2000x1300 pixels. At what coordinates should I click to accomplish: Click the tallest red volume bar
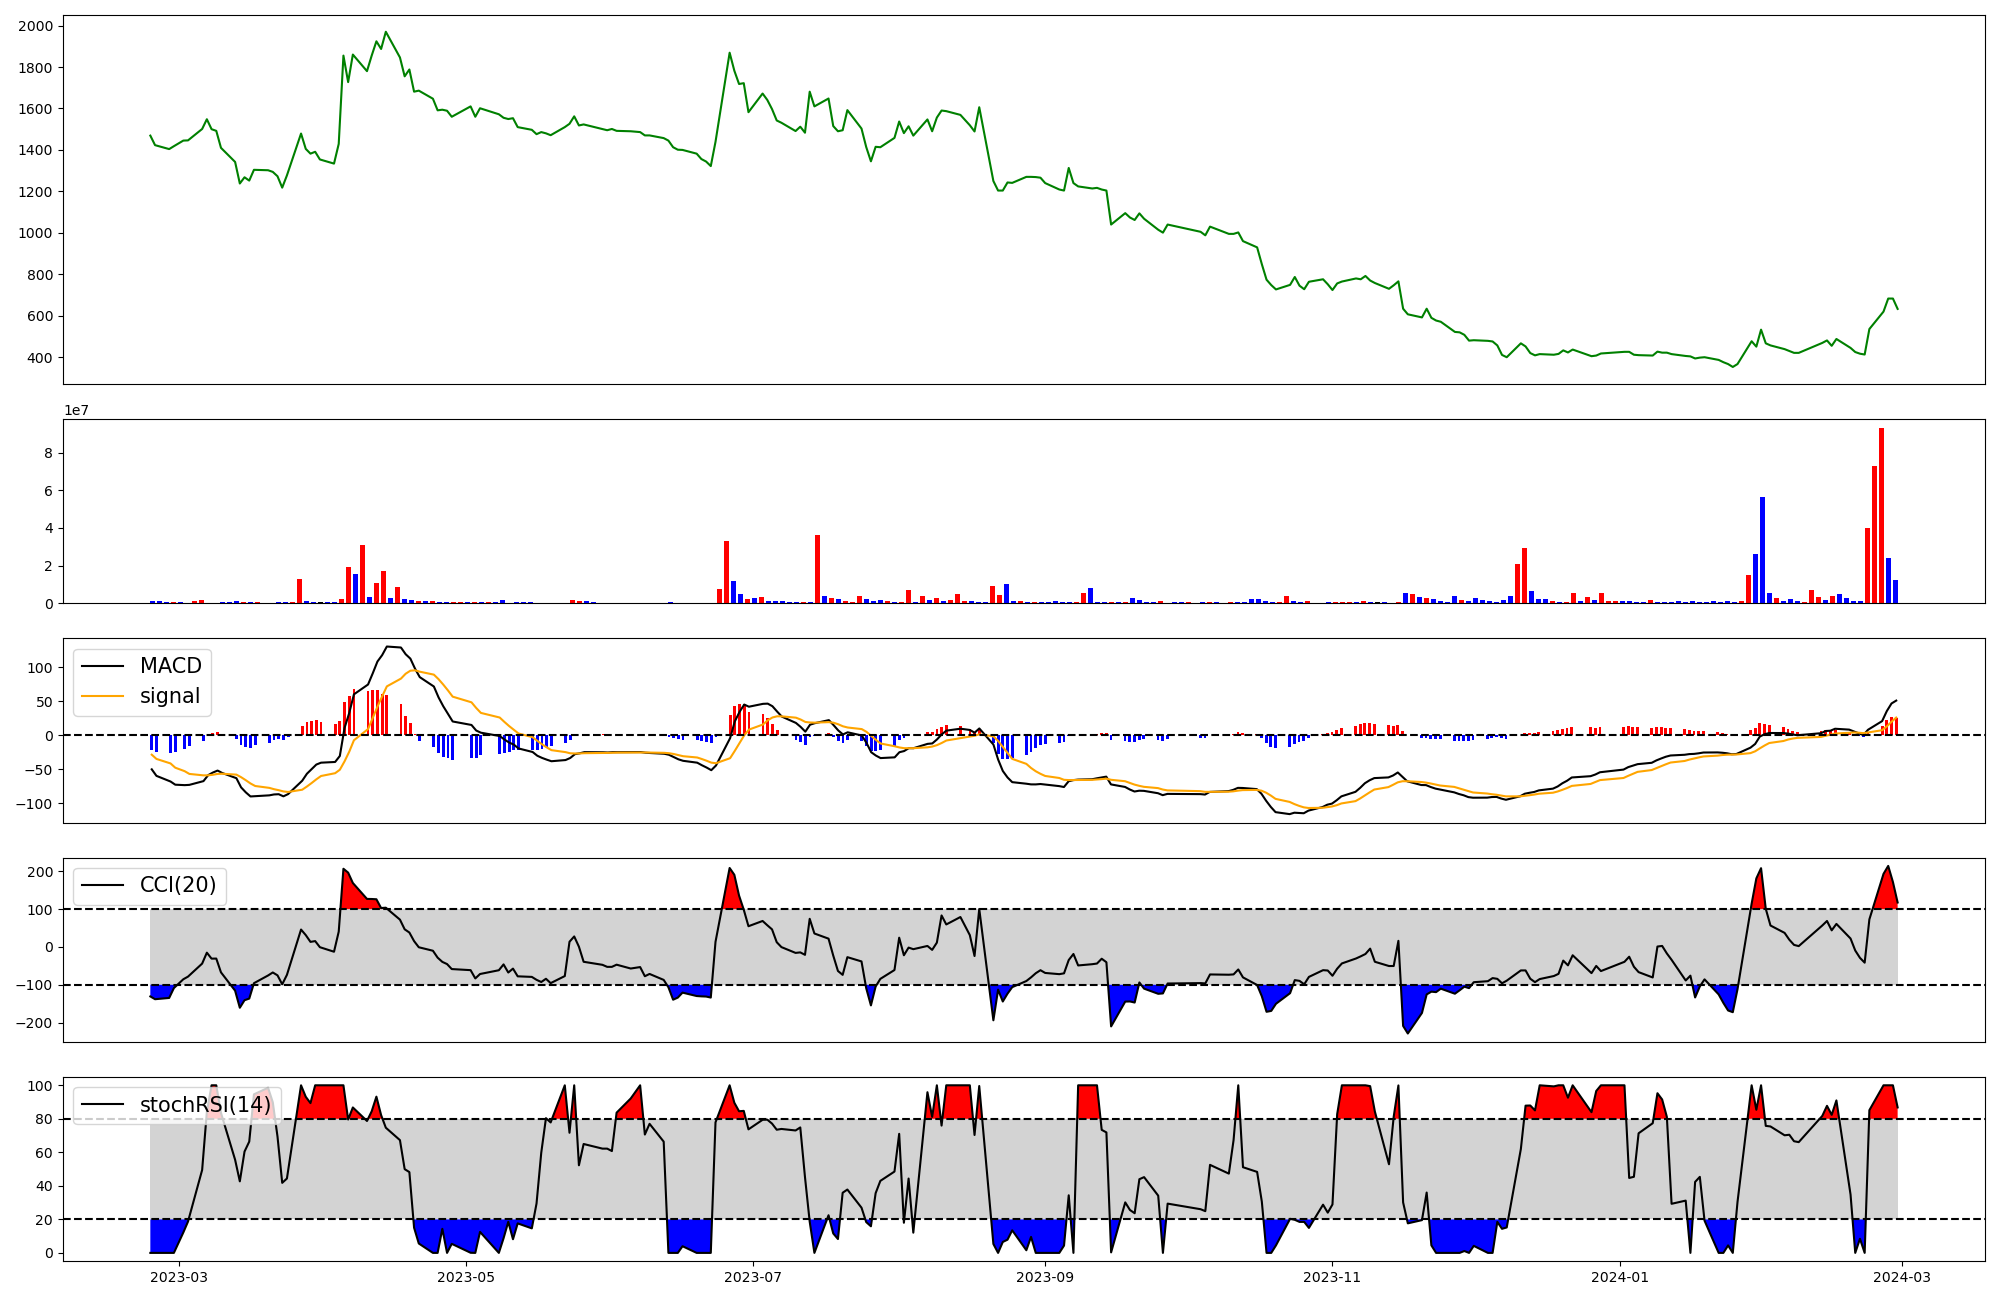click(1881, 515)
